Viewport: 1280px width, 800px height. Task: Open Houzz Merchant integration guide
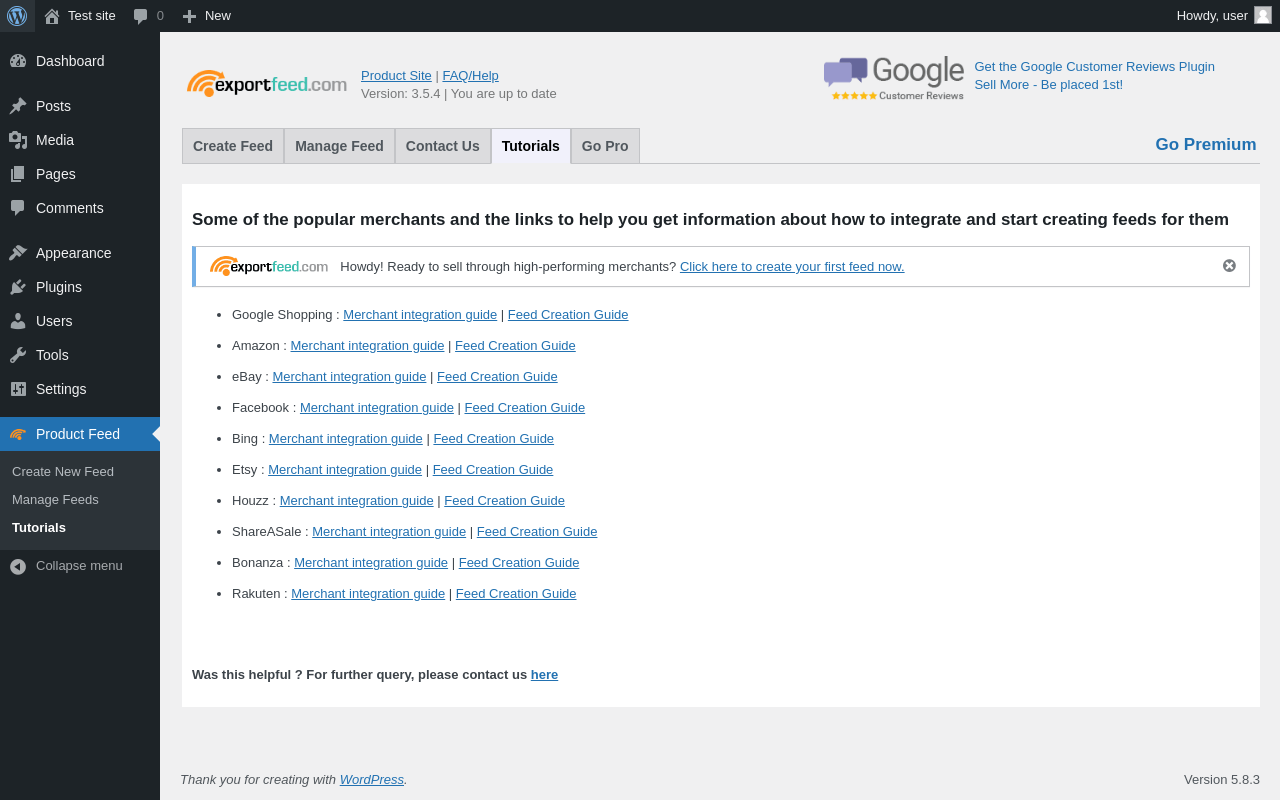point(357,501)
